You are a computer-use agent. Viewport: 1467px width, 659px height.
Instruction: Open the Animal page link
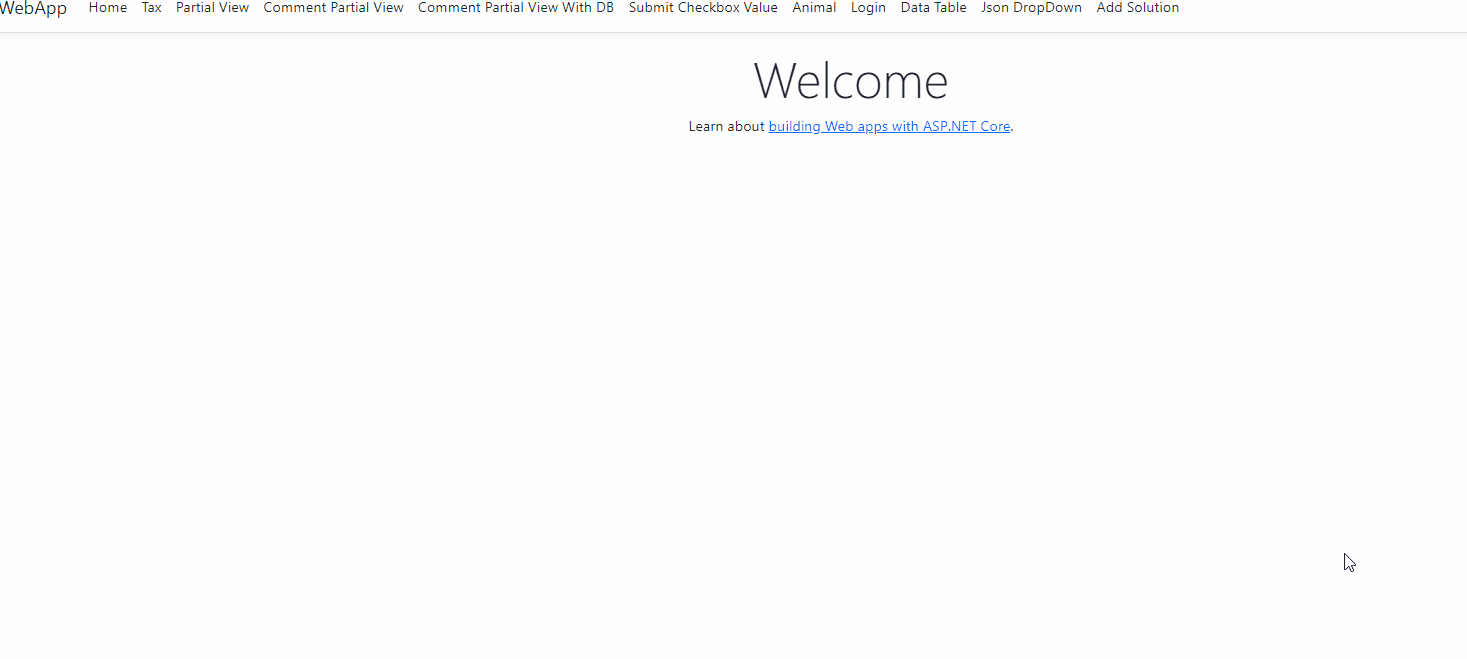[x=814, y=8]
